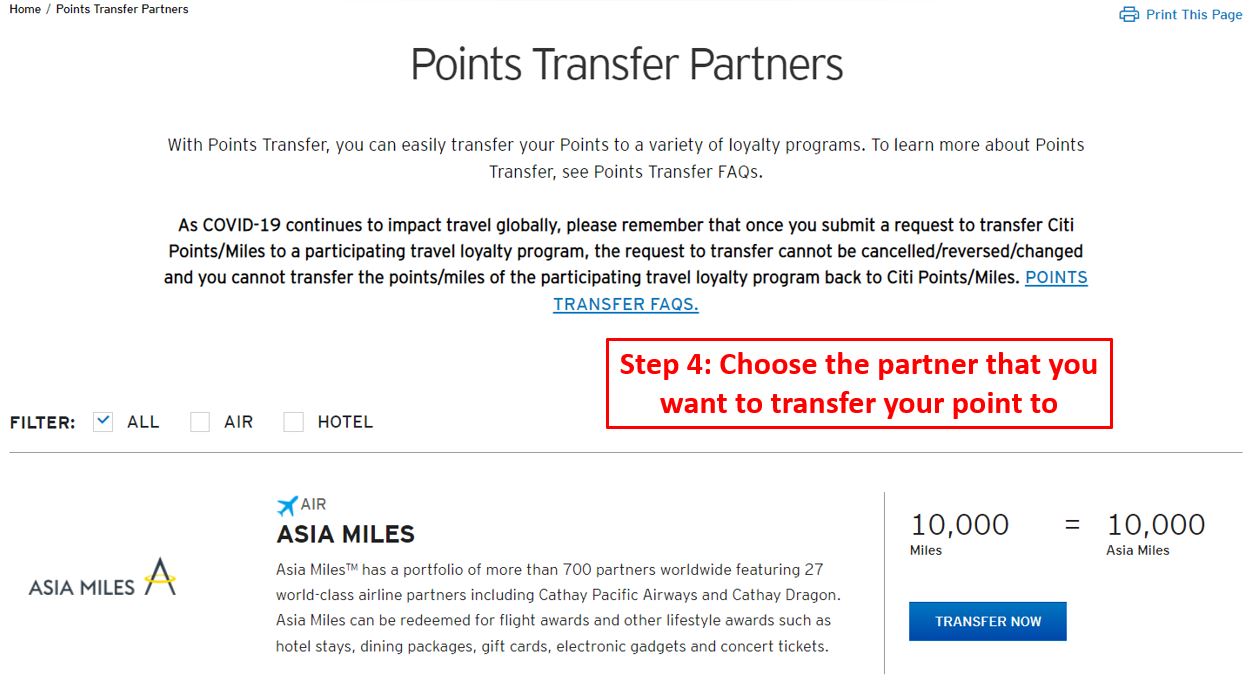
Task: Click the blue AIR airplane icon
Action: (288, 504)
